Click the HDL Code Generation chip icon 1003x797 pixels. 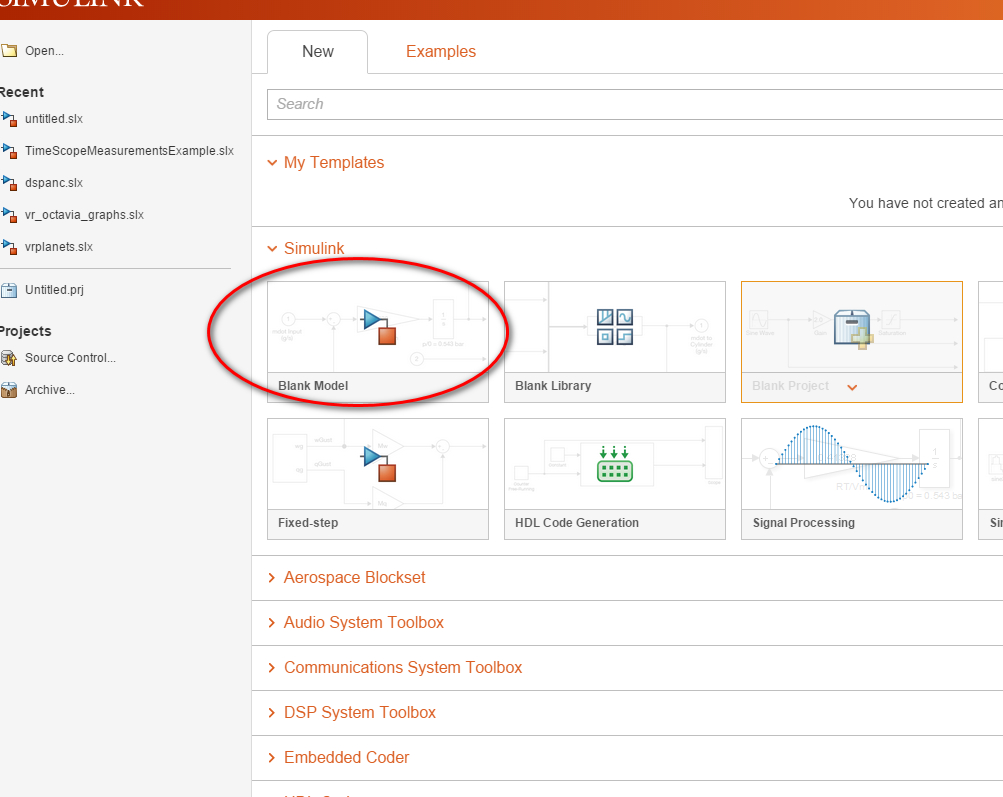pyautogui.click(x=615, y=464)
